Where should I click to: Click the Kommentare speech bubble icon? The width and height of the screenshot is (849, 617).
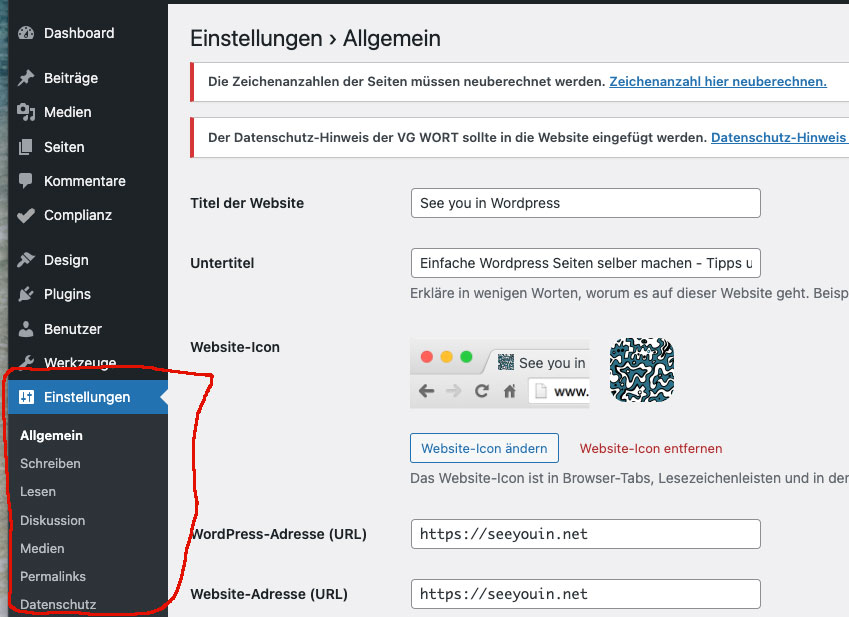(x=26, y=181)
